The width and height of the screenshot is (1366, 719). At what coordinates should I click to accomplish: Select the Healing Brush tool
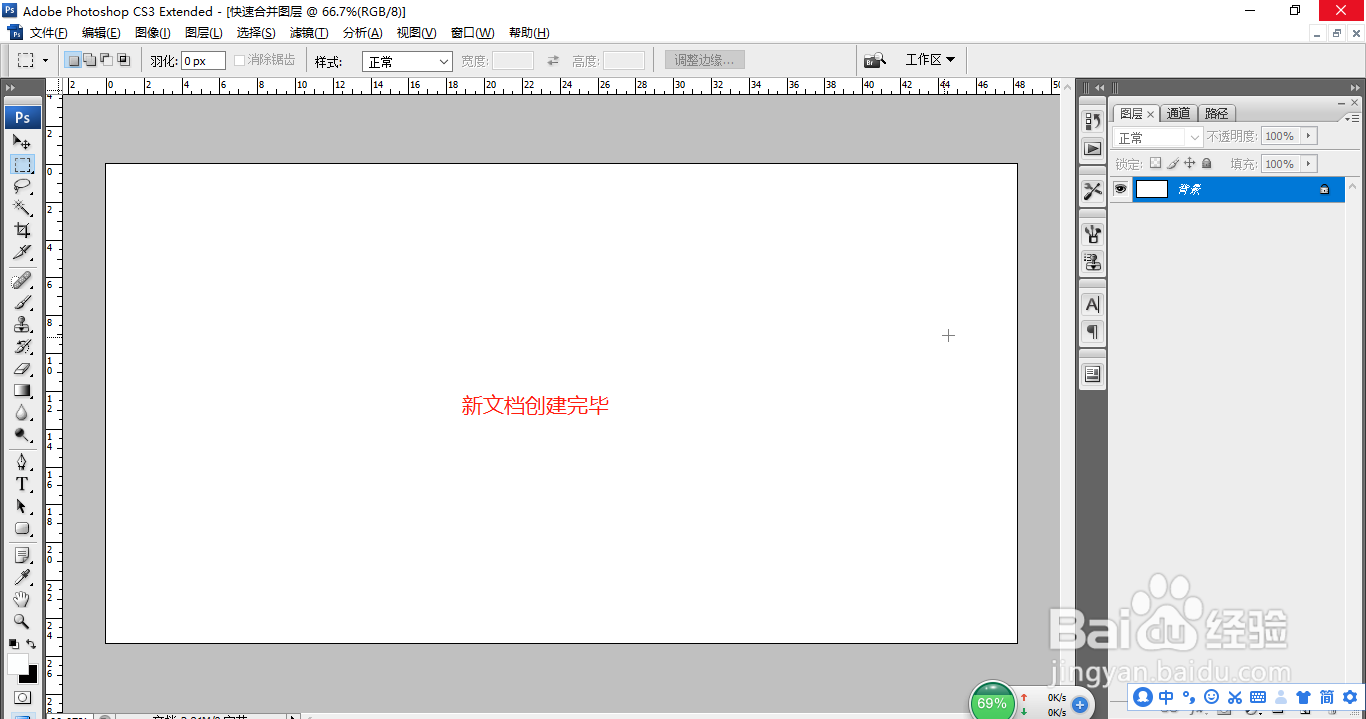(22, 280)
